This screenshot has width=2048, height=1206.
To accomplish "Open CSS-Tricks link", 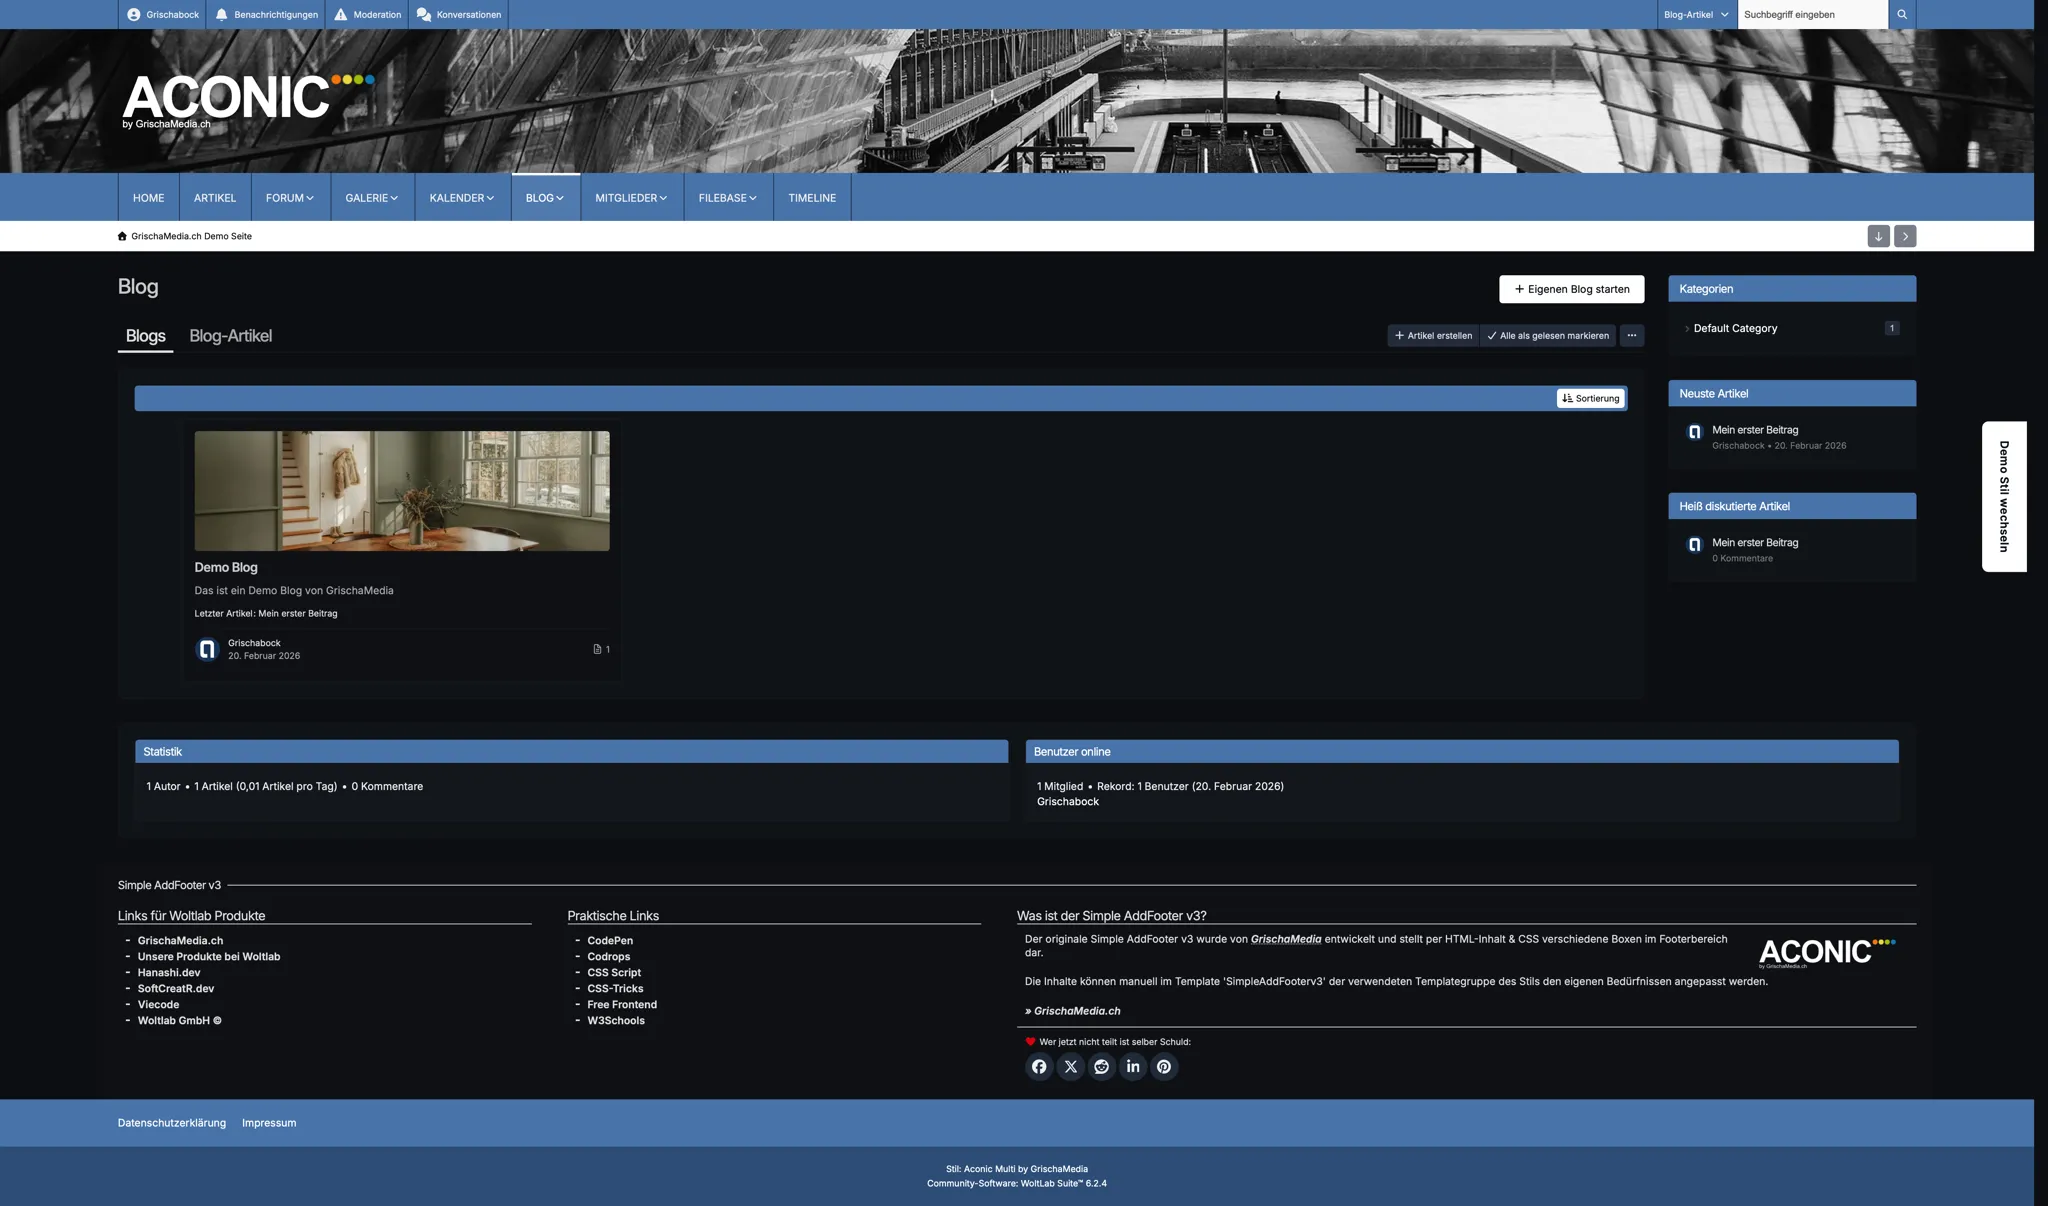I will [x=615, y=989].
